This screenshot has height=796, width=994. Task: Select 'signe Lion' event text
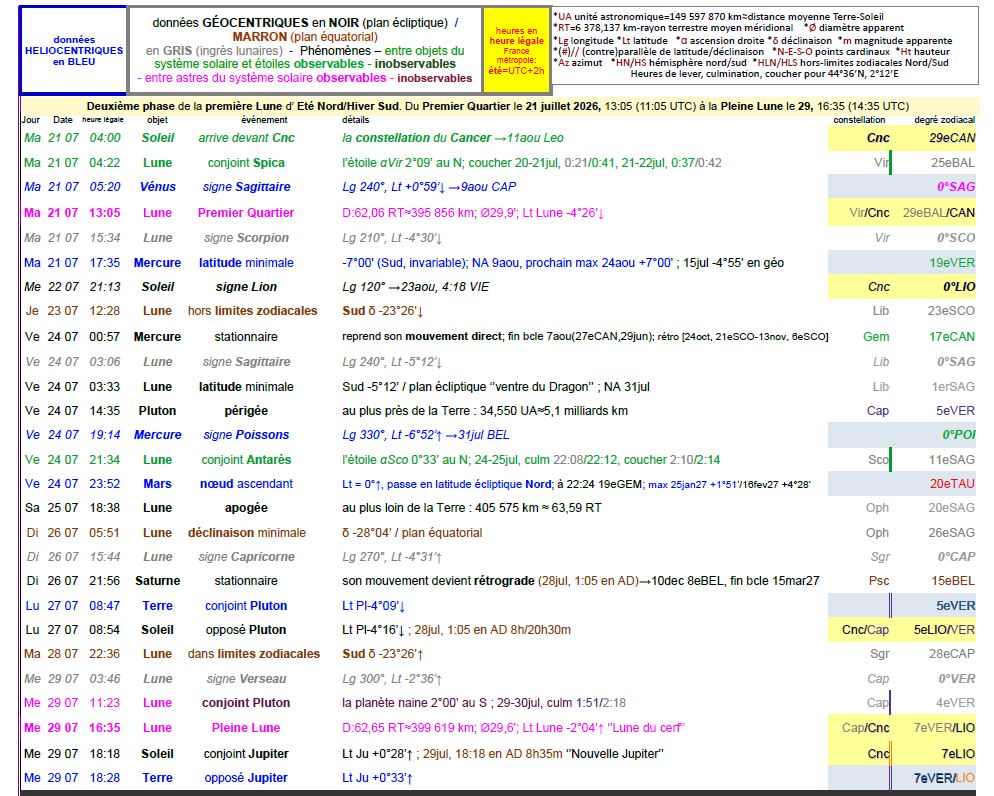point(246,286)
